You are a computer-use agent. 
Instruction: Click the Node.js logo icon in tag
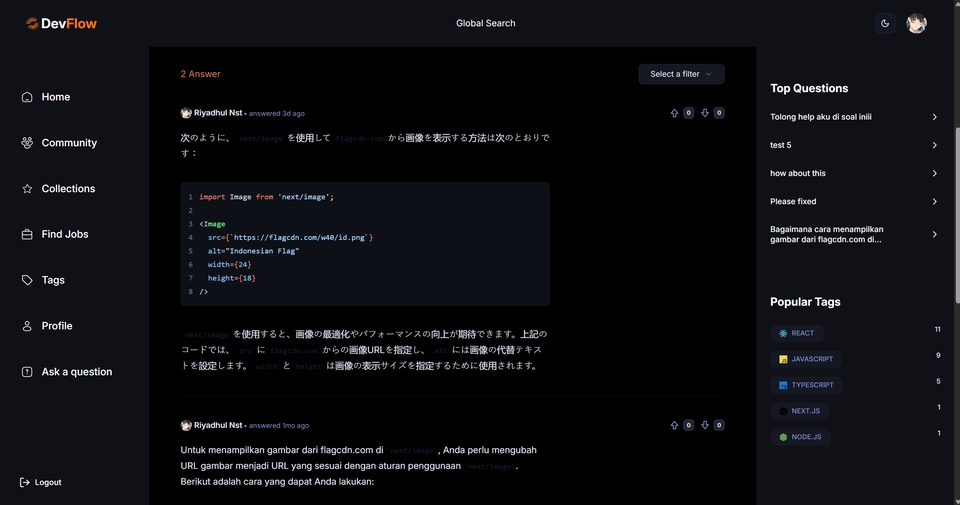click(783, 437)
